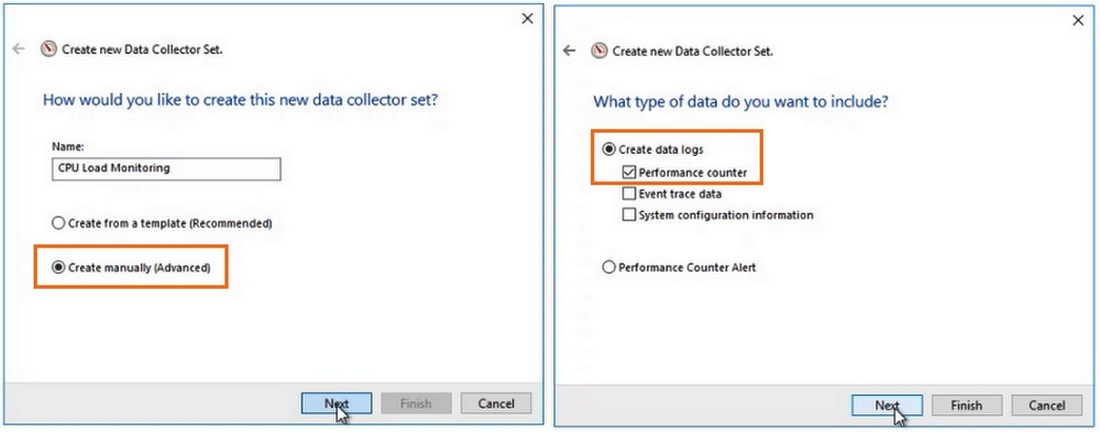The width and height of the screenshot is (1100, 433).
Task: Click right dialog title 'Create new Data Collector Set.'
Action: (693, 51)
